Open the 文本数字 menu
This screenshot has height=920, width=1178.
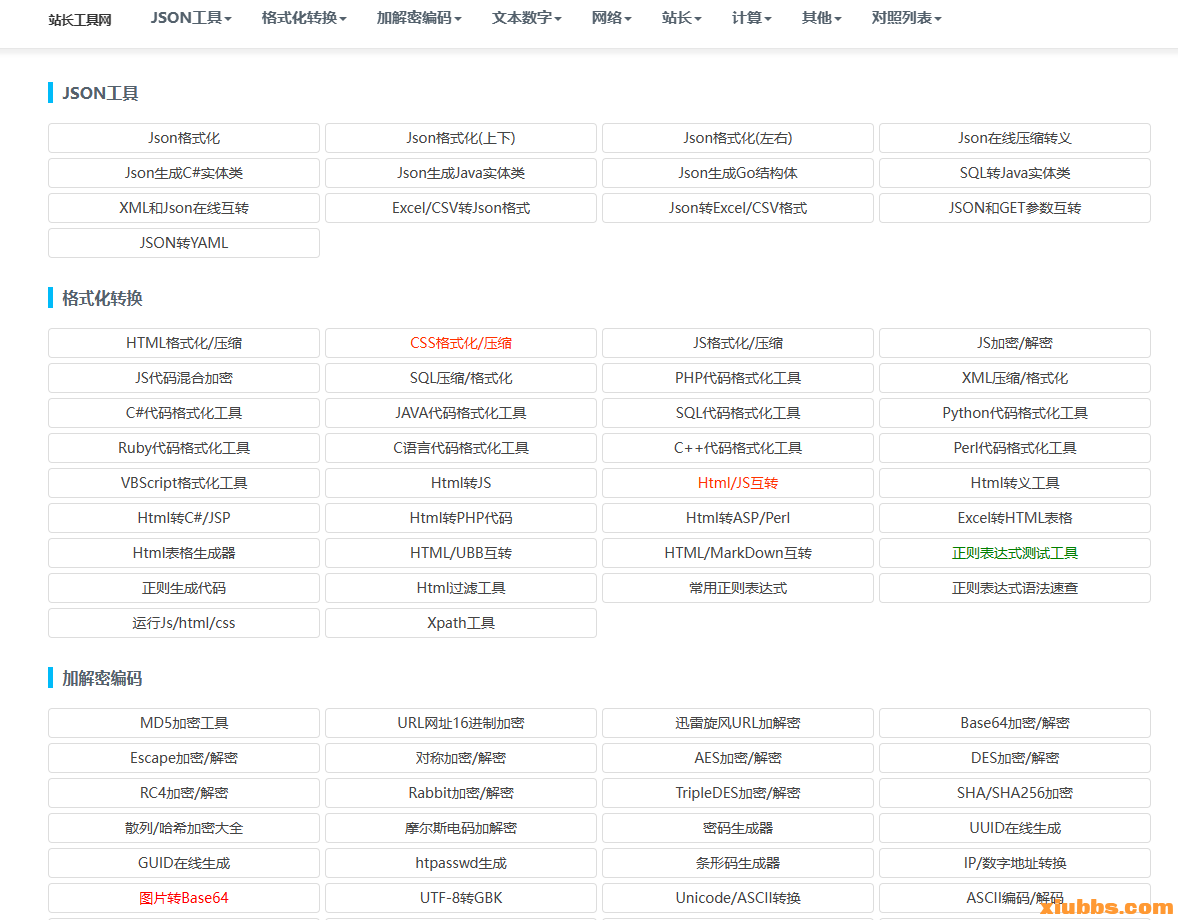[x=526, y=18]
